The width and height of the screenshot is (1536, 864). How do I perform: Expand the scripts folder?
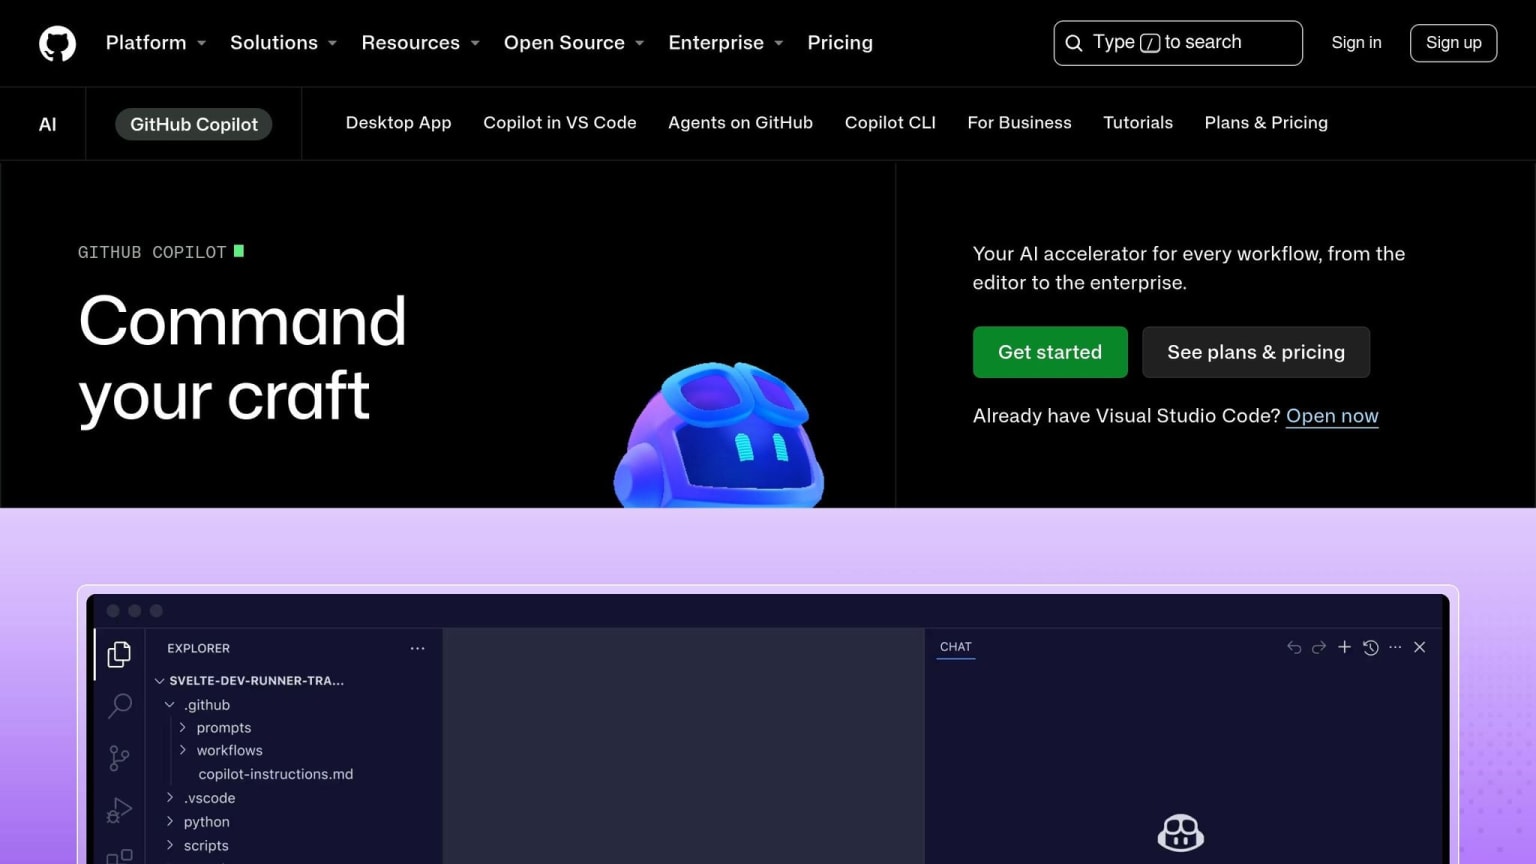pyautogui.click(x=197, y=846)
